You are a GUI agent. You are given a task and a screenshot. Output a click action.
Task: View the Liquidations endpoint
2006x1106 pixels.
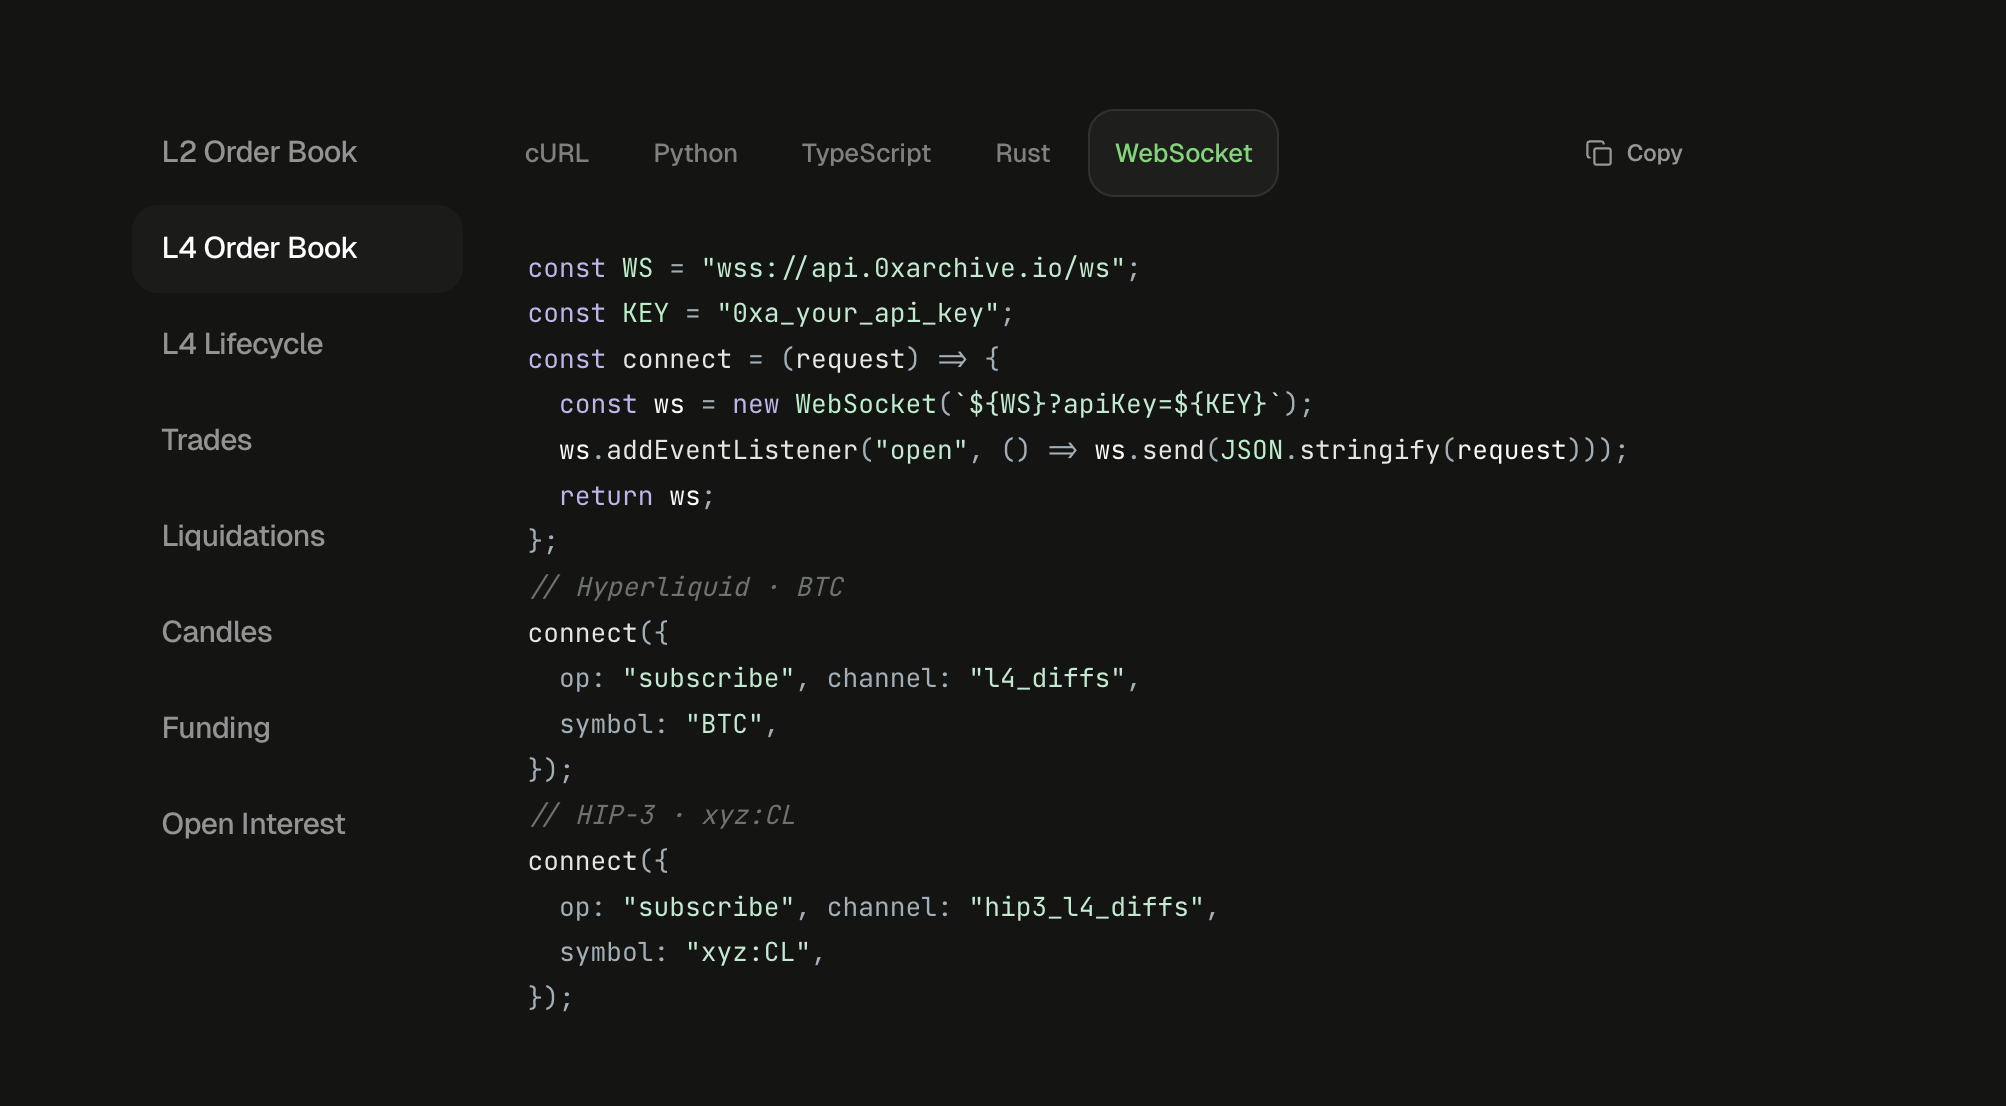(x=243, y=536)
